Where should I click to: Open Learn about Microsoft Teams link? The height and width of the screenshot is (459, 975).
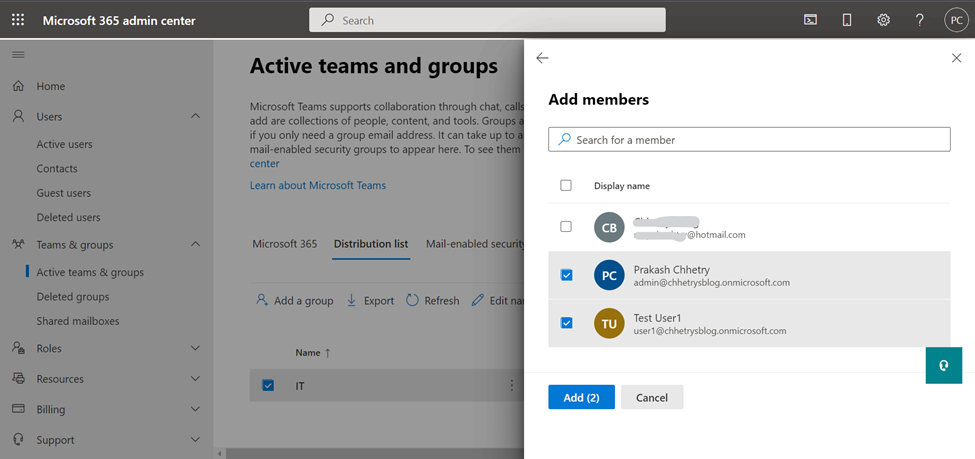click(318, 185)
